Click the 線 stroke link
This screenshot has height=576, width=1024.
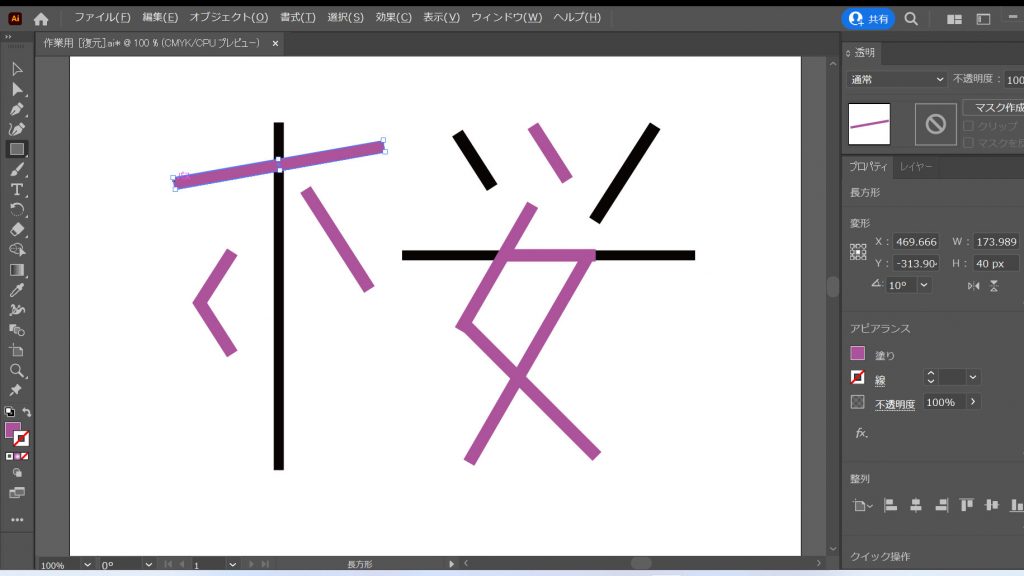880,380
